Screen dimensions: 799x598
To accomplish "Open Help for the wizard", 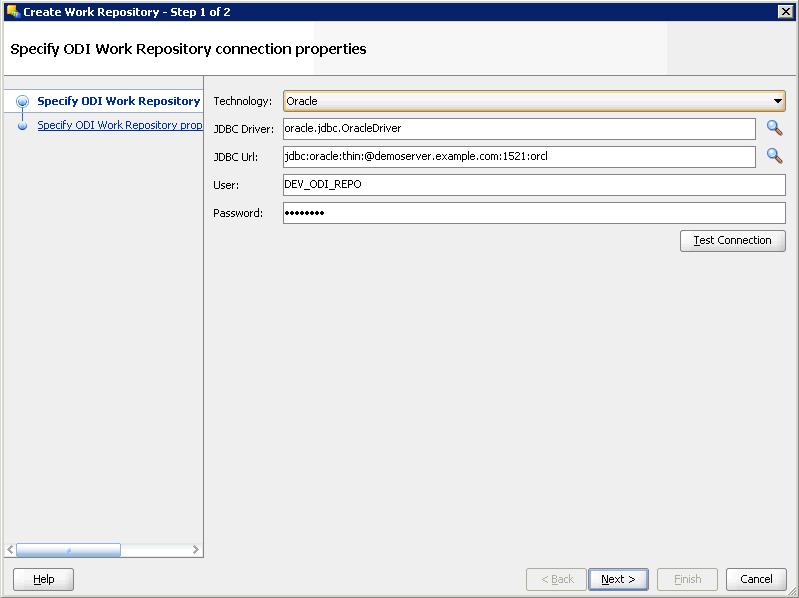I will pos(43,579).
